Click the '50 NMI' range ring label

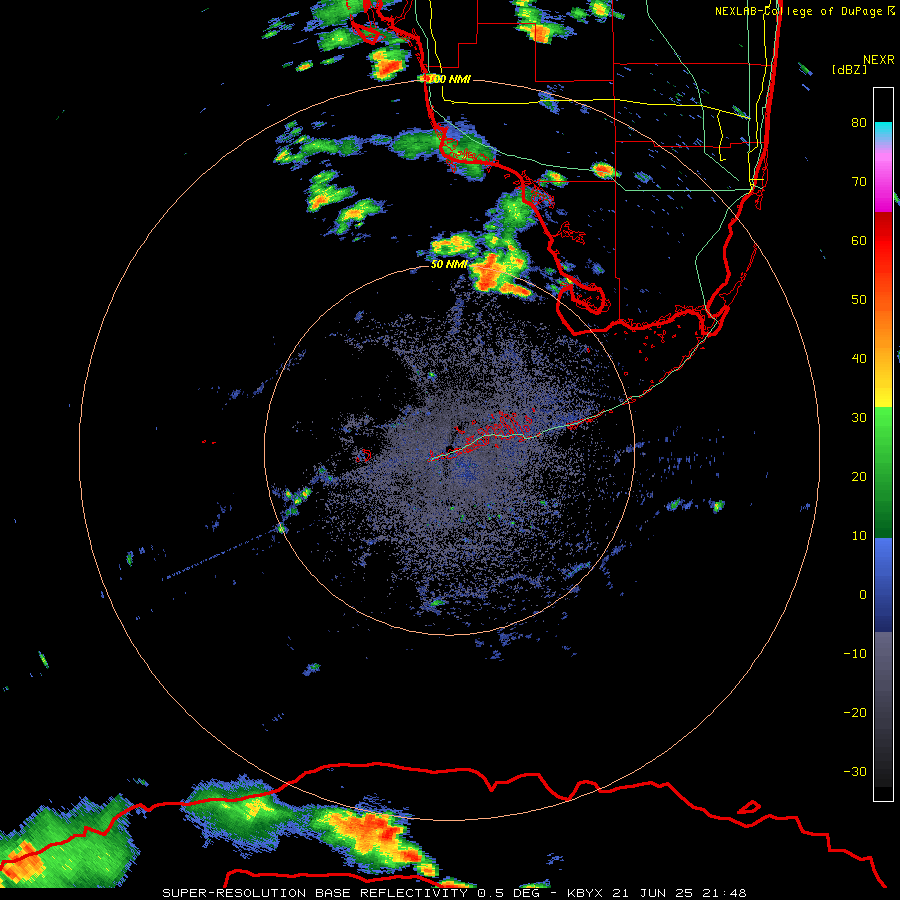[x=449, y=264]
